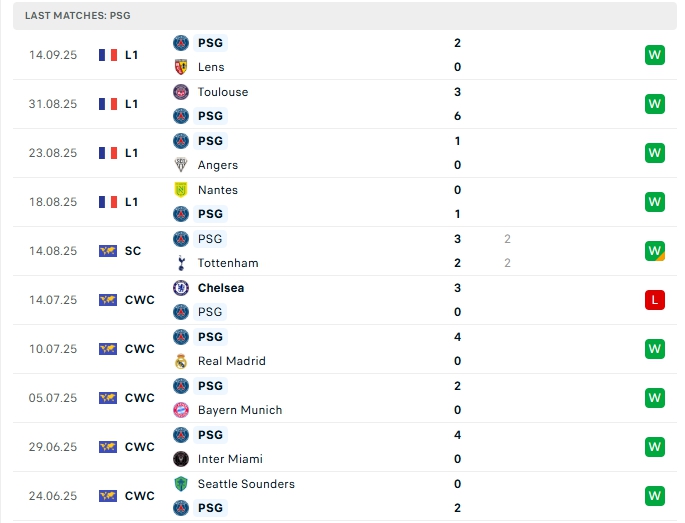Image resolution: width=685 pixels, height=523 pixels.
Task: Click the Last Matches: PSG header
Action: pyautogui.click(x=78, y=16)
